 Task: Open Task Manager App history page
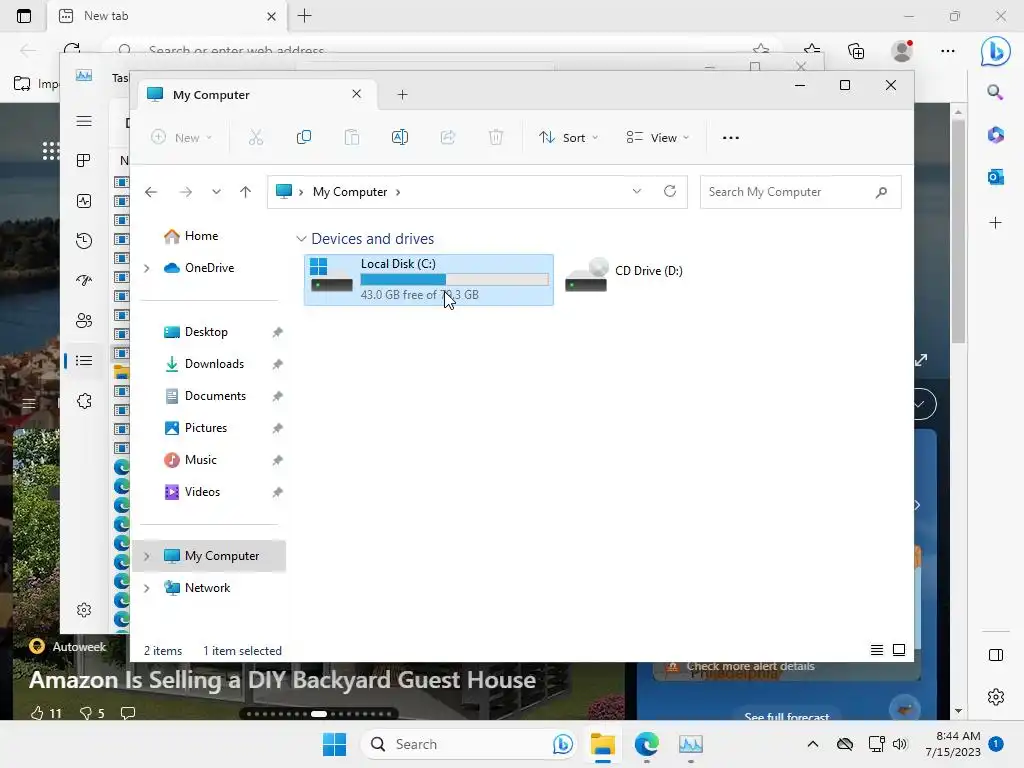[x=84, y=241]
